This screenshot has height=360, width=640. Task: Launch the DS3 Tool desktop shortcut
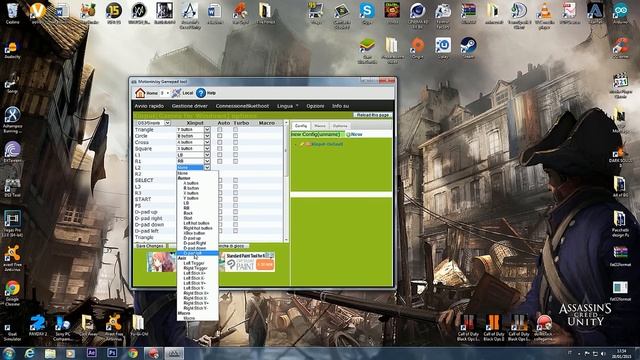[12, 188]
